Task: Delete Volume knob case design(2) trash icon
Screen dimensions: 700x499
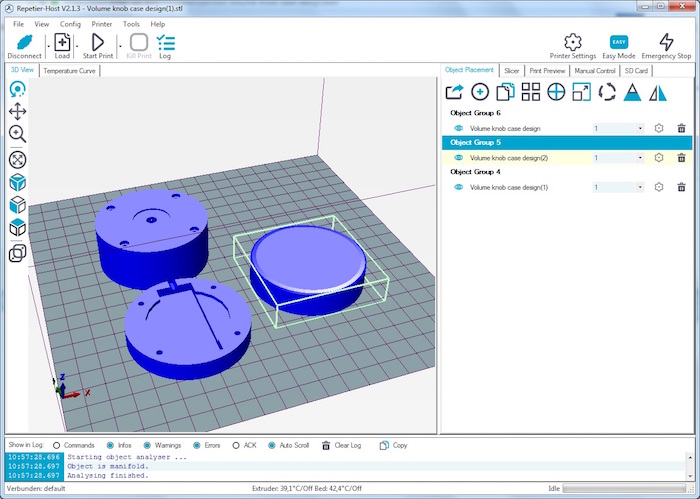Action: (681, 158)
